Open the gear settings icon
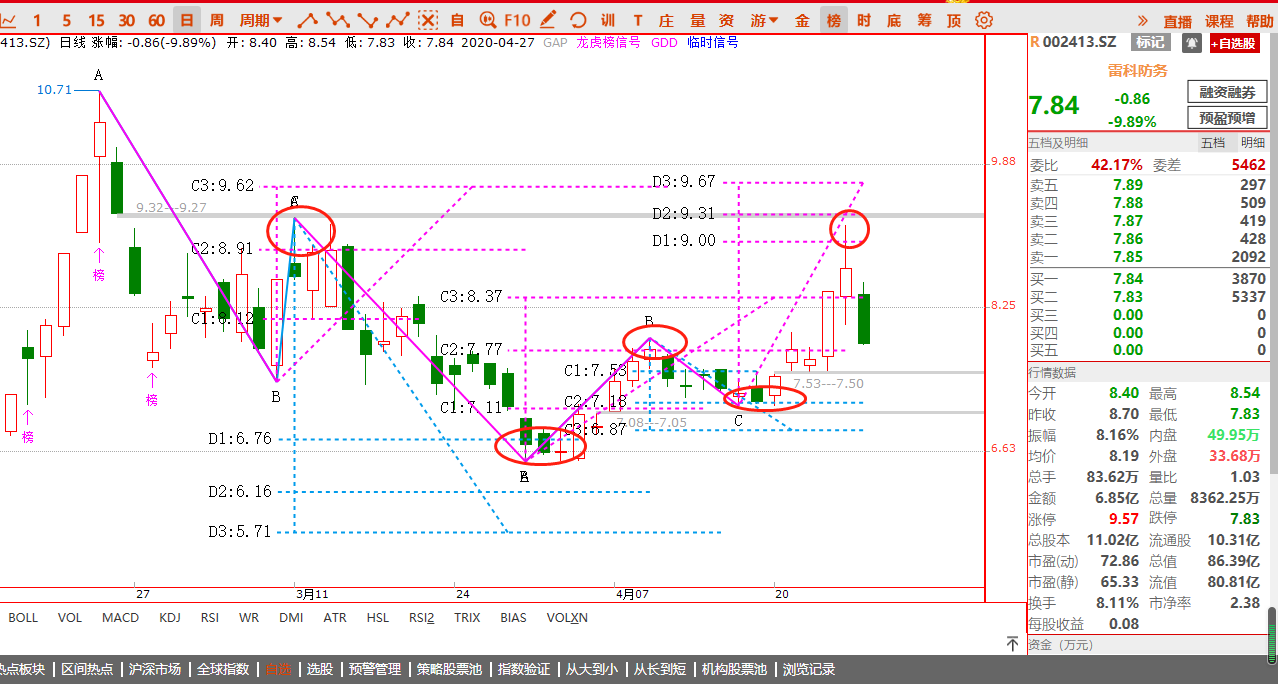The width and height of the screenshot is (1278, 684). coord(984,19)
